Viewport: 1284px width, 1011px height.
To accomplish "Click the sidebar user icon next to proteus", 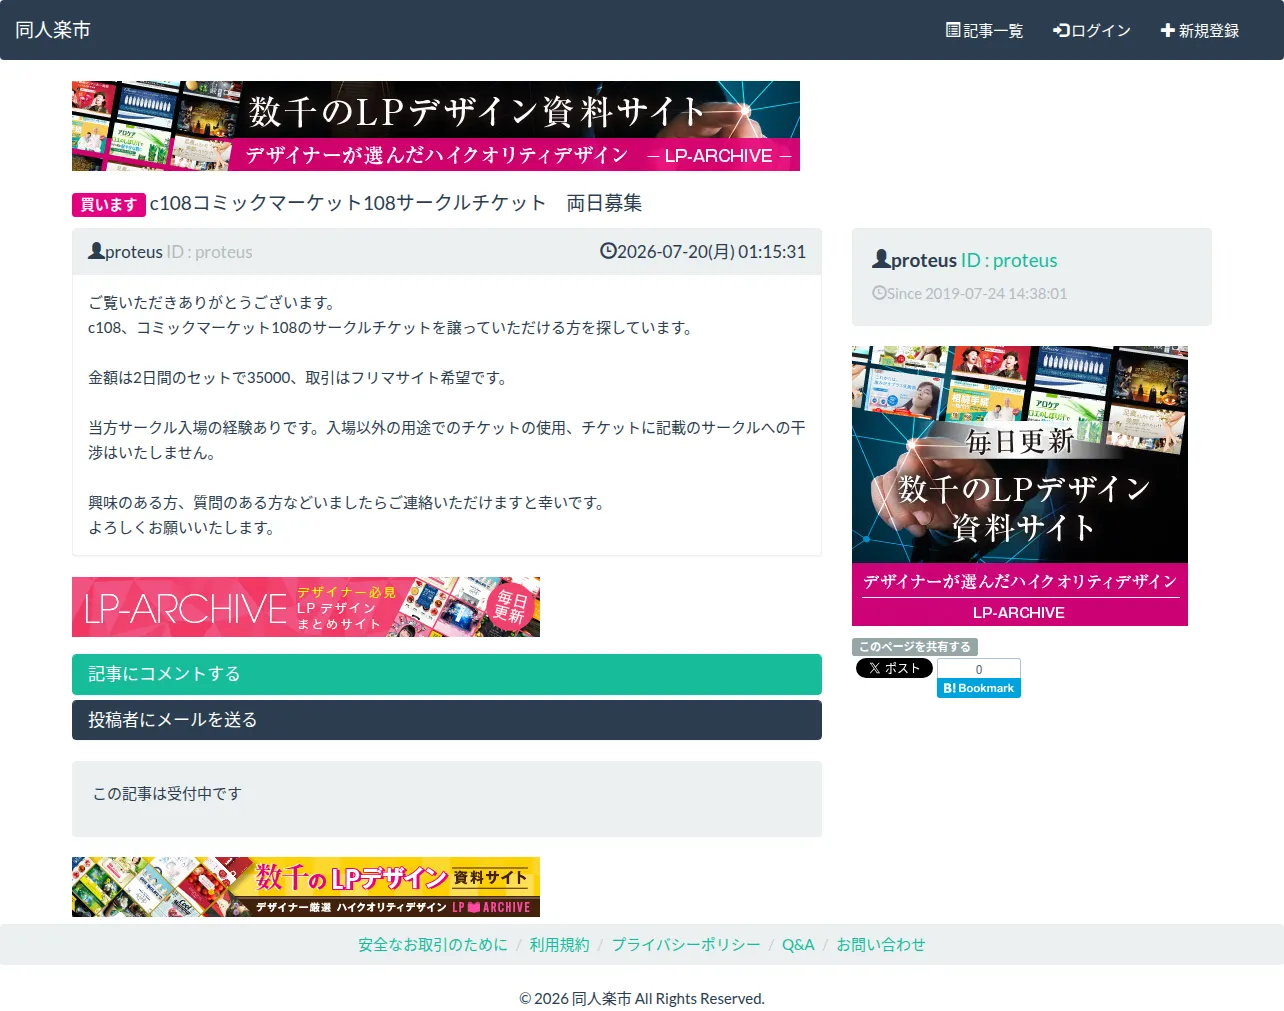I will coord(881,259).
